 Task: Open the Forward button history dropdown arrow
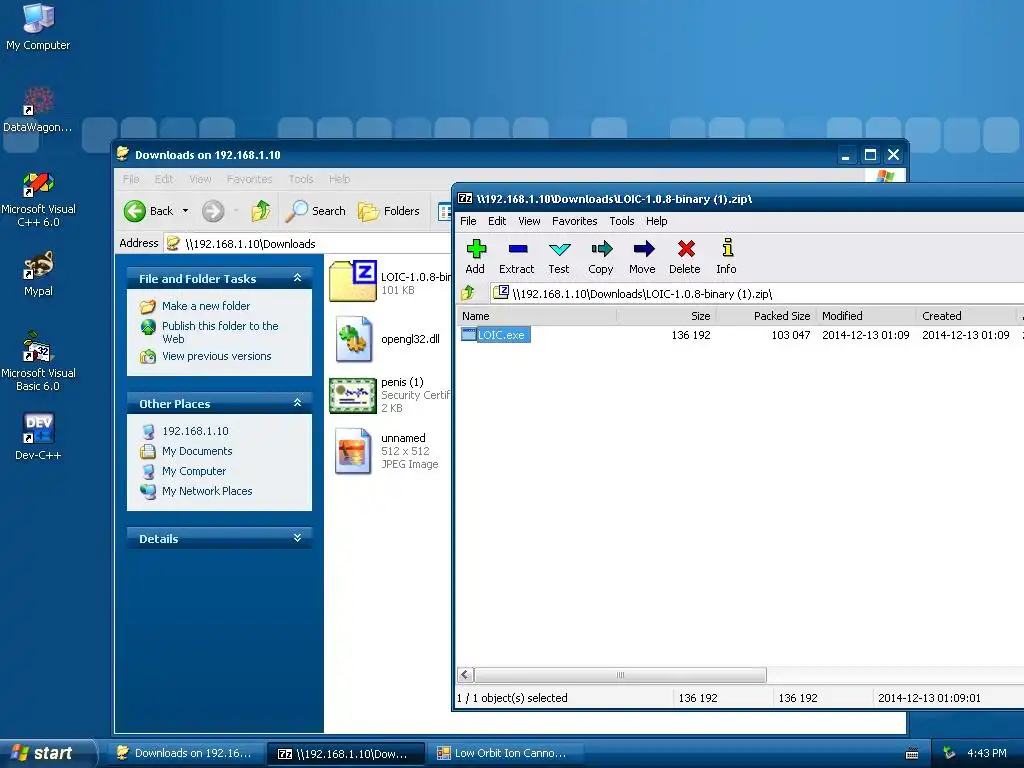[236, 211]
